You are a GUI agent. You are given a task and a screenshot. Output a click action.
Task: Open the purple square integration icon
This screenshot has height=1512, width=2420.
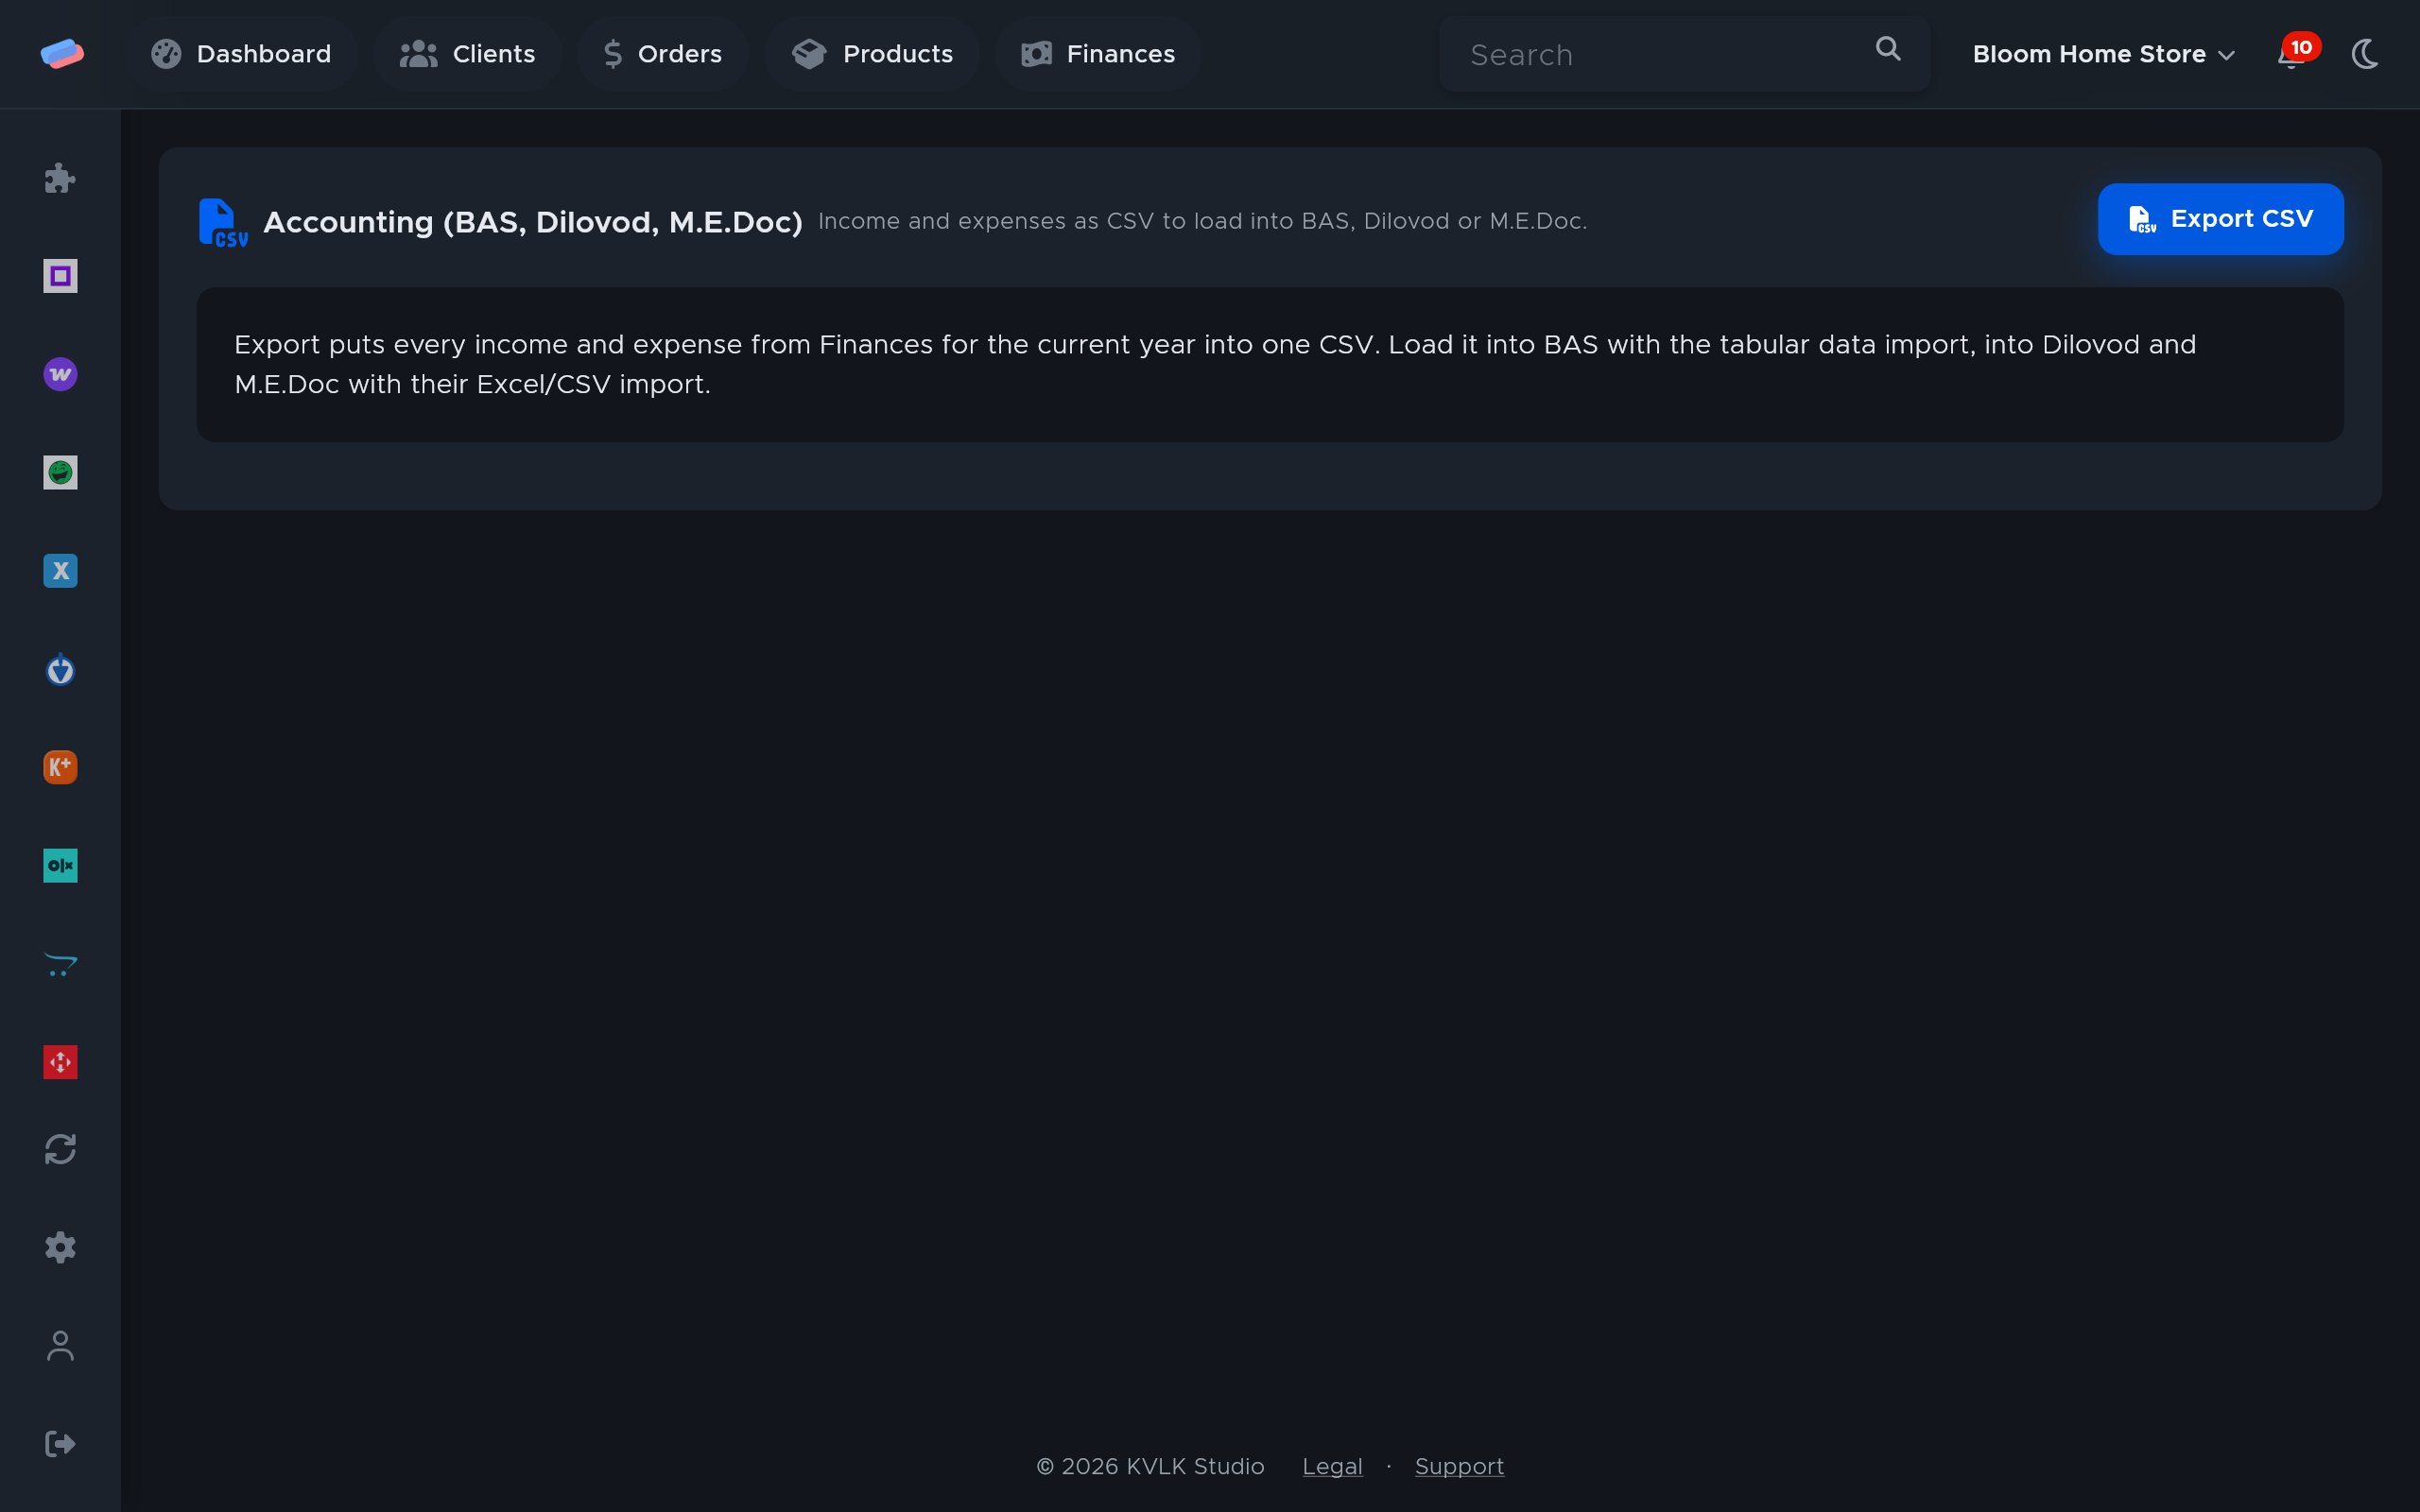pos(60,276)
